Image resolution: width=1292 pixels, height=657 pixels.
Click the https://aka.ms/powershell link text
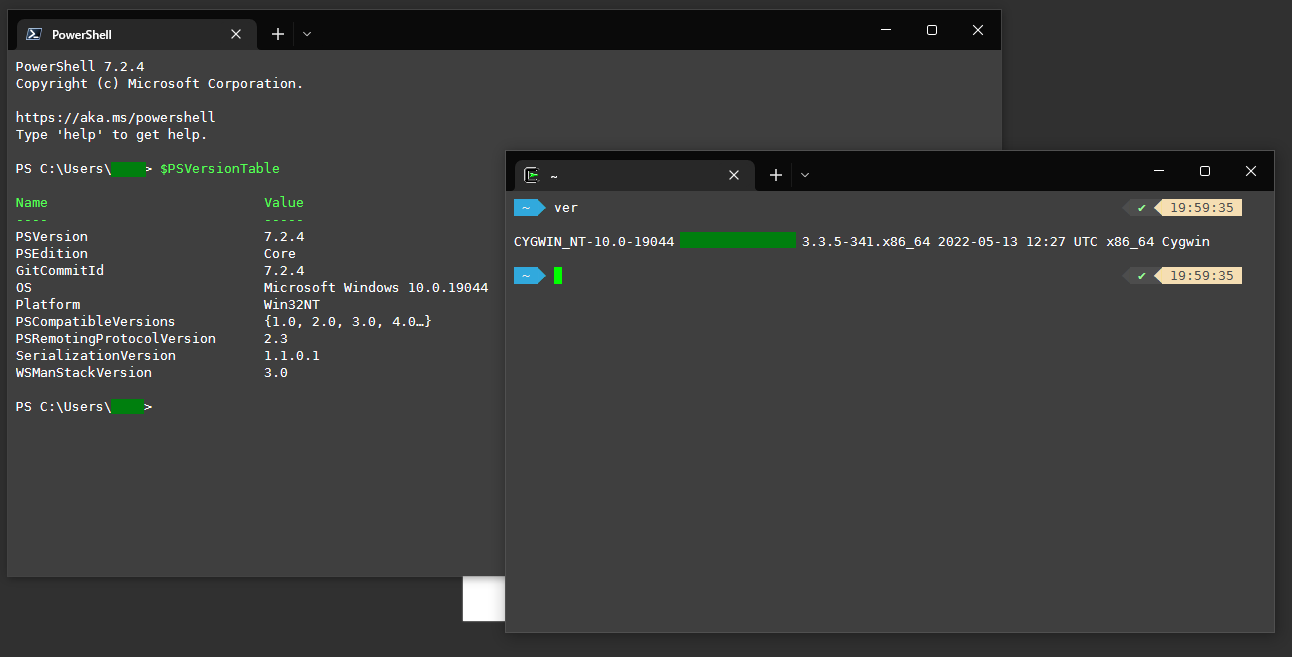click(x=116, y=117)
